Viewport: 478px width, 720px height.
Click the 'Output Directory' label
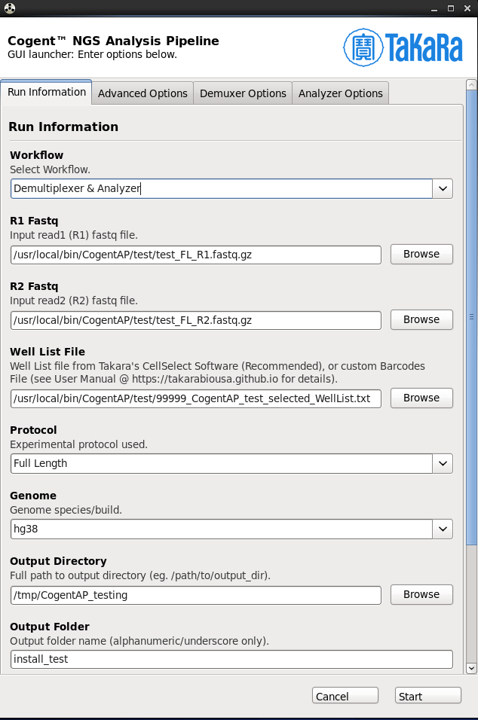tap(58, 561)
